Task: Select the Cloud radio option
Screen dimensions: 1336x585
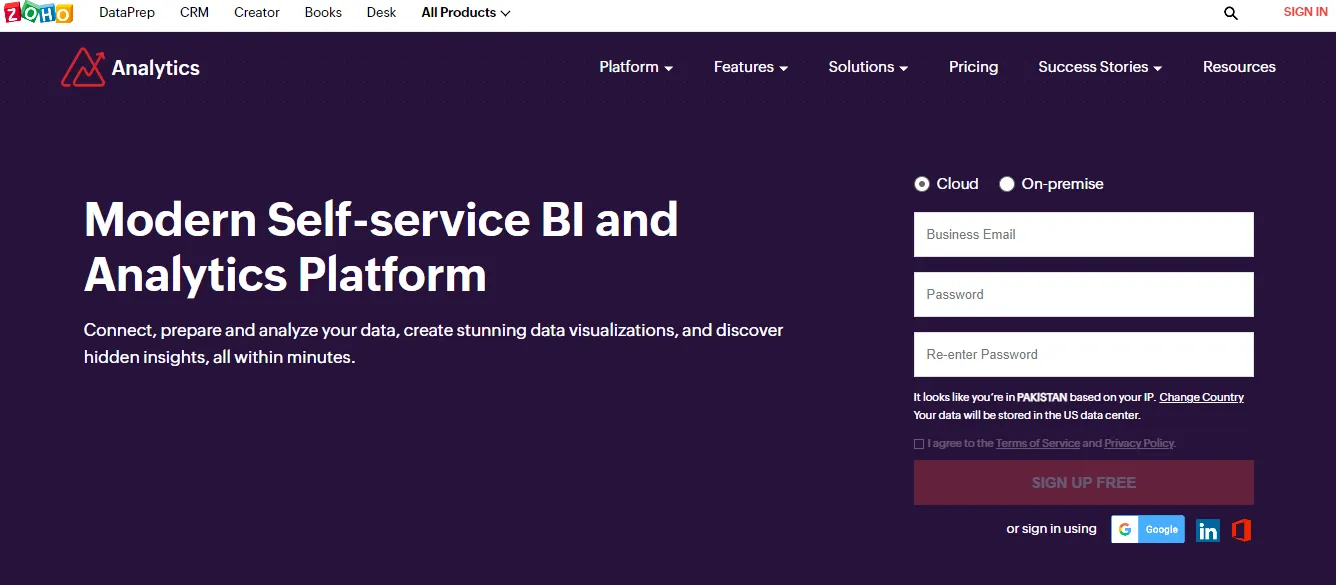Action: click(x=921, y=184)
